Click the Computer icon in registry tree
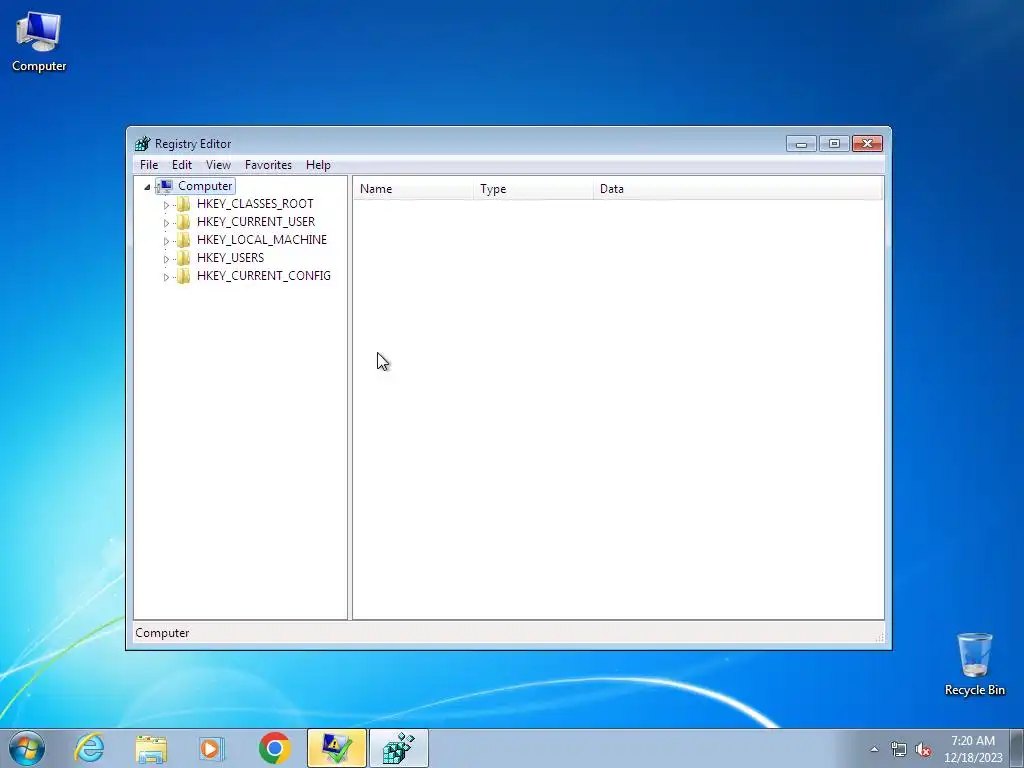 tap(165, 186)
